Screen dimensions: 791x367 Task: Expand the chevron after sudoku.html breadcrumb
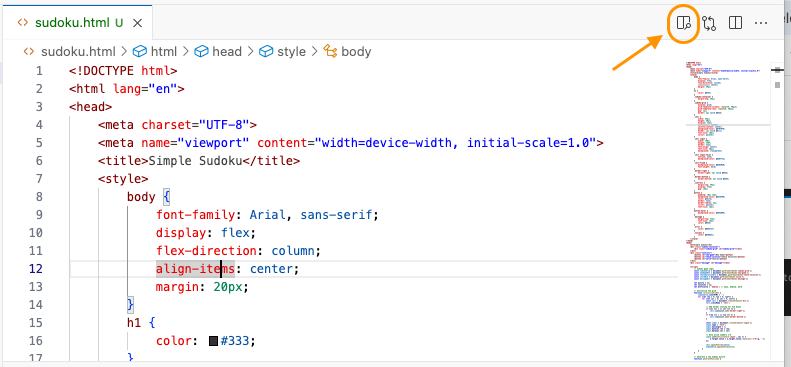pyautogui.click(x=124, y=51)
